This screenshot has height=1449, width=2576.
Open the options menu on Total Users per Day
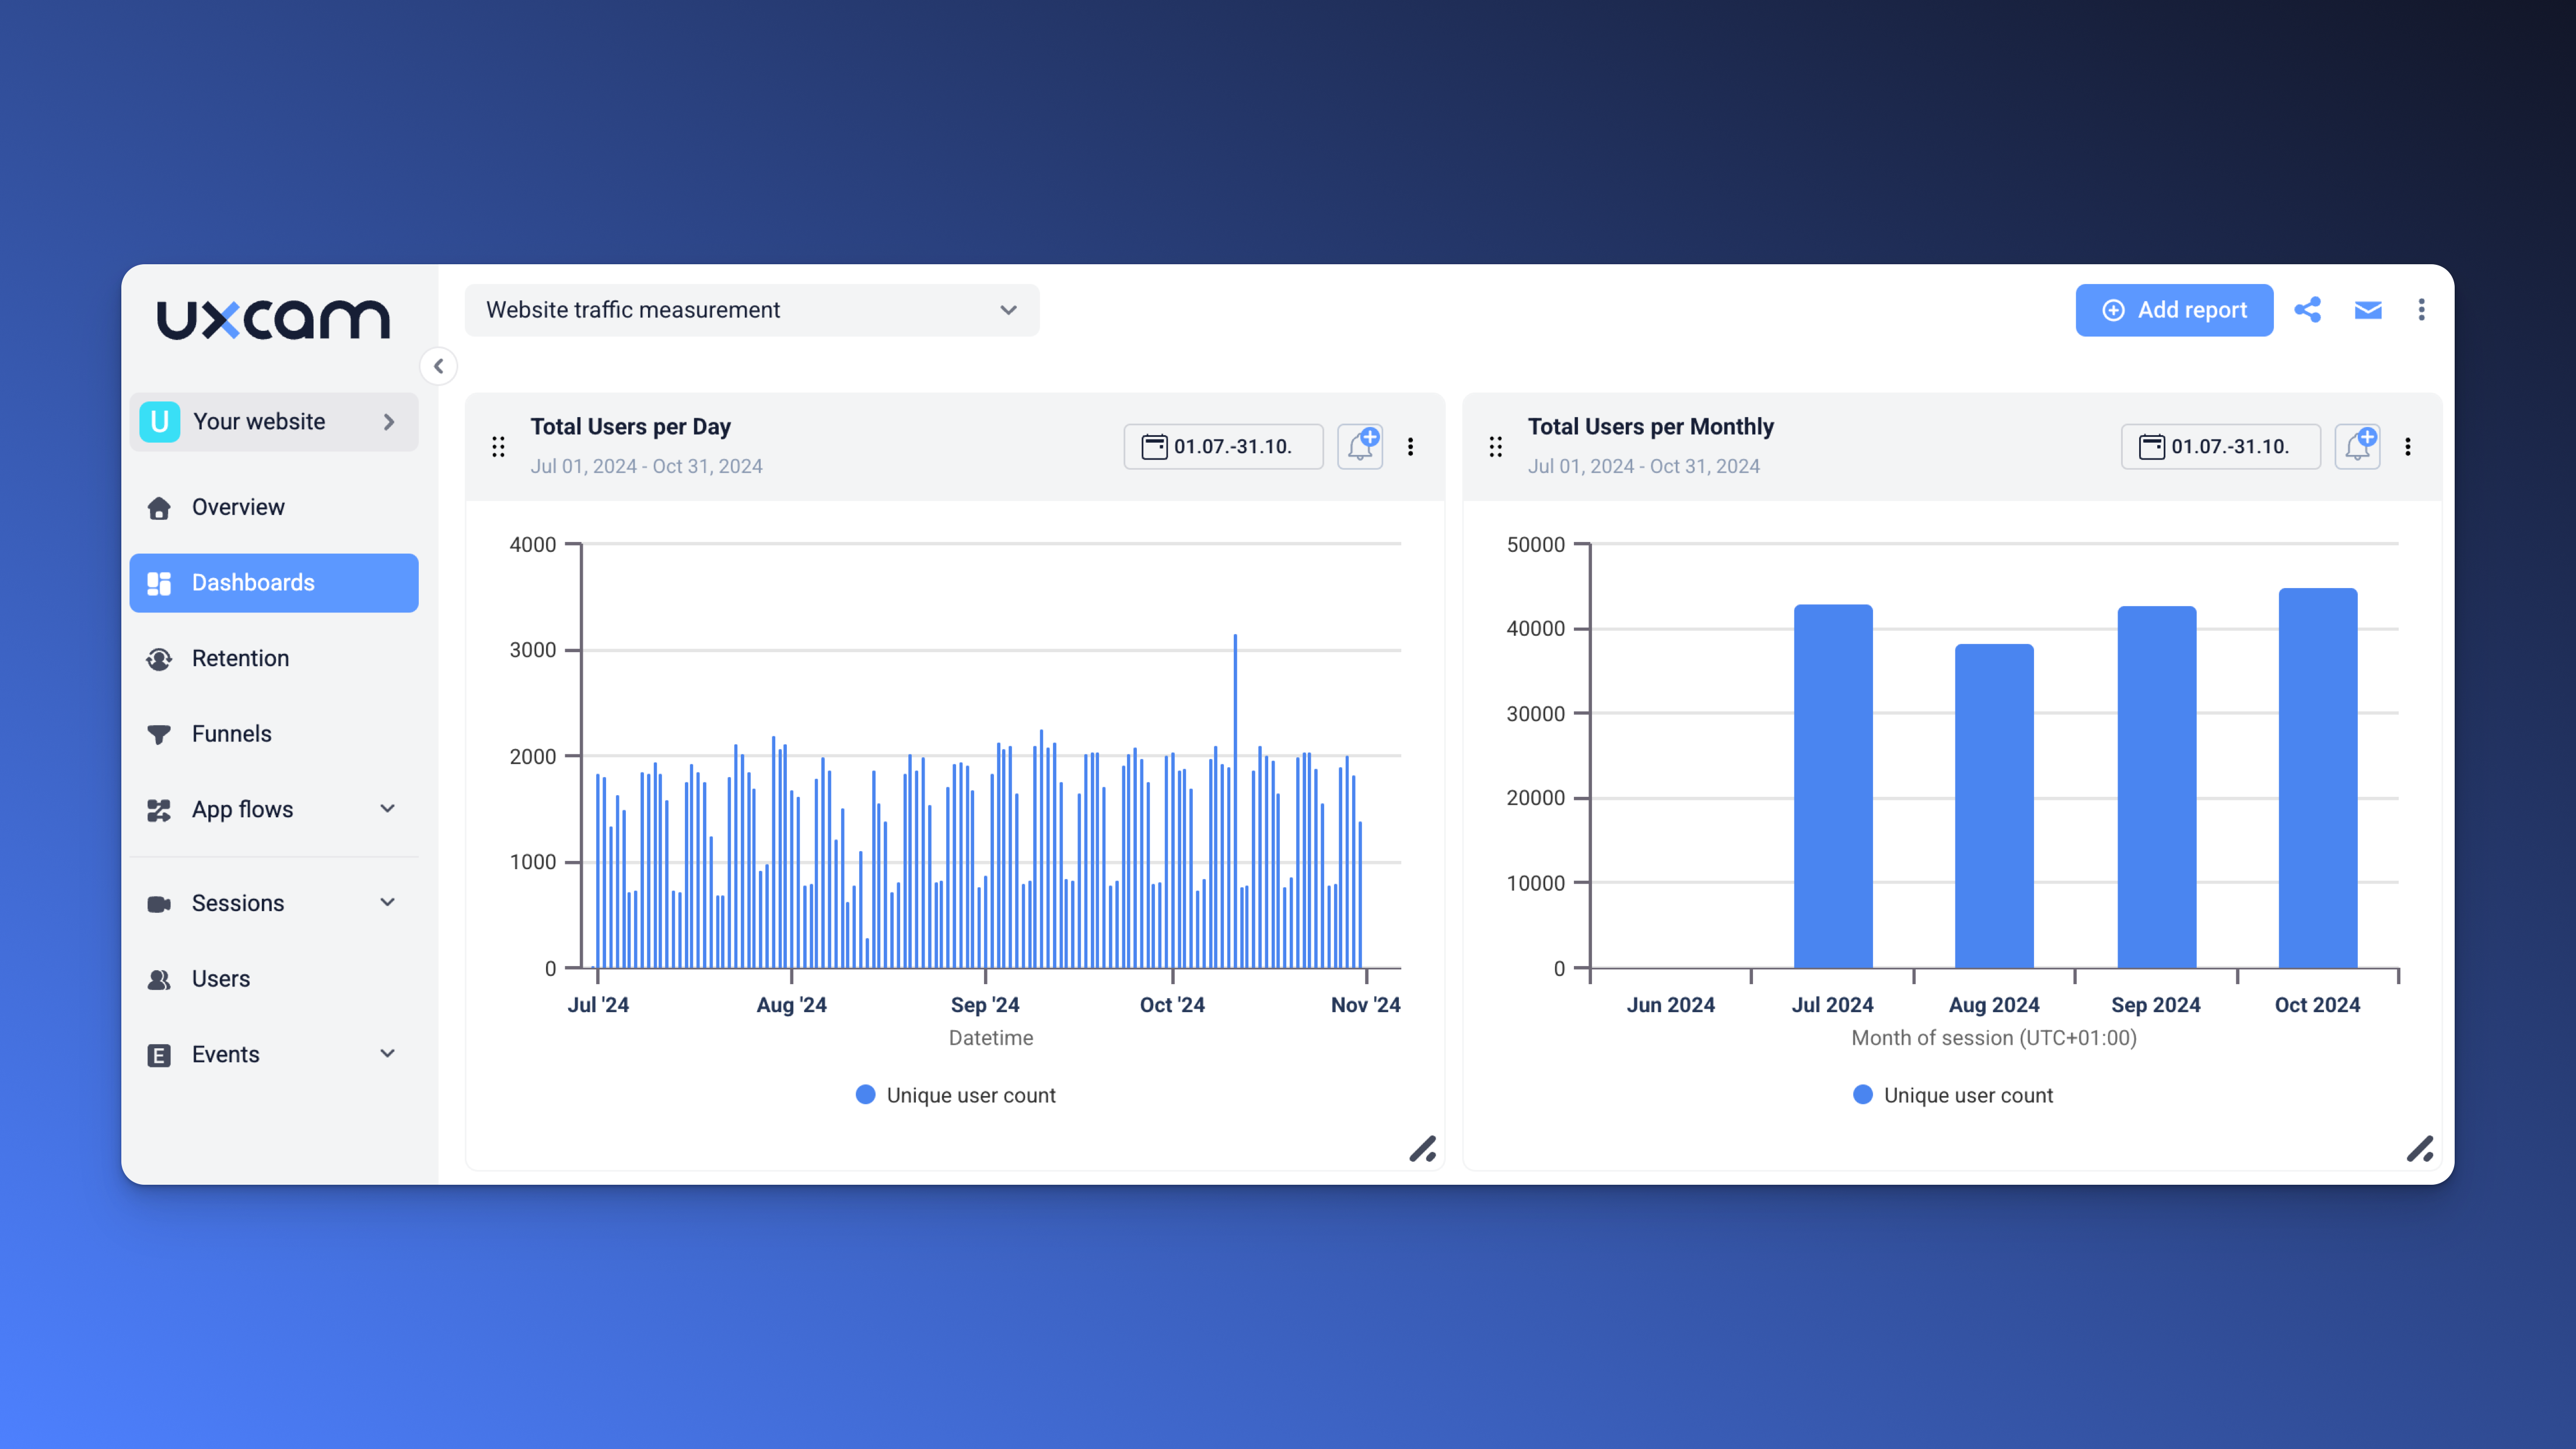pos(1412,447)
